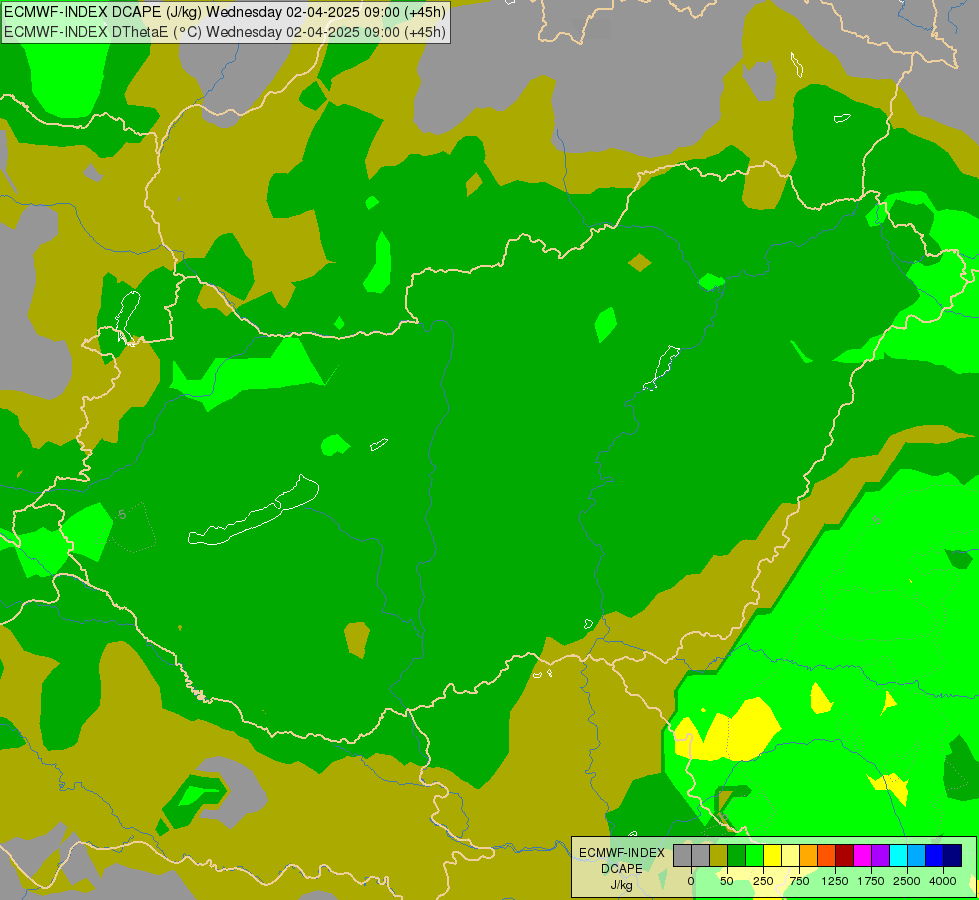The image size is (979, 900).
Task: Select the red-orange legend swatch
Action: tap(827, 856)
